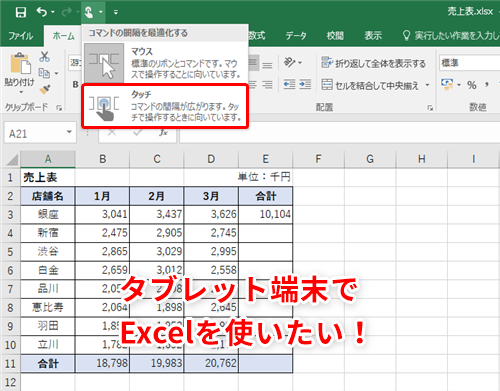Expand the 貼り付け paste options arrow
The height and width of the screenshot is (391, 500).
click(21, 92)
